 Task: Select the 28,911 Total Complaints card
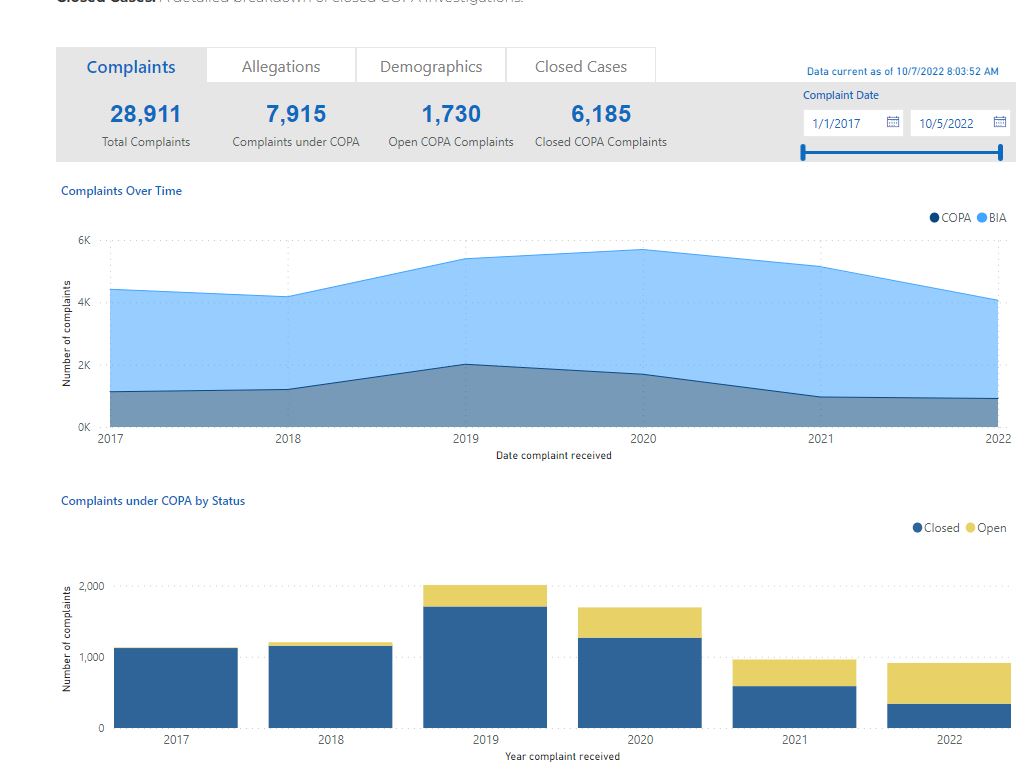click(x=146, y=125)
